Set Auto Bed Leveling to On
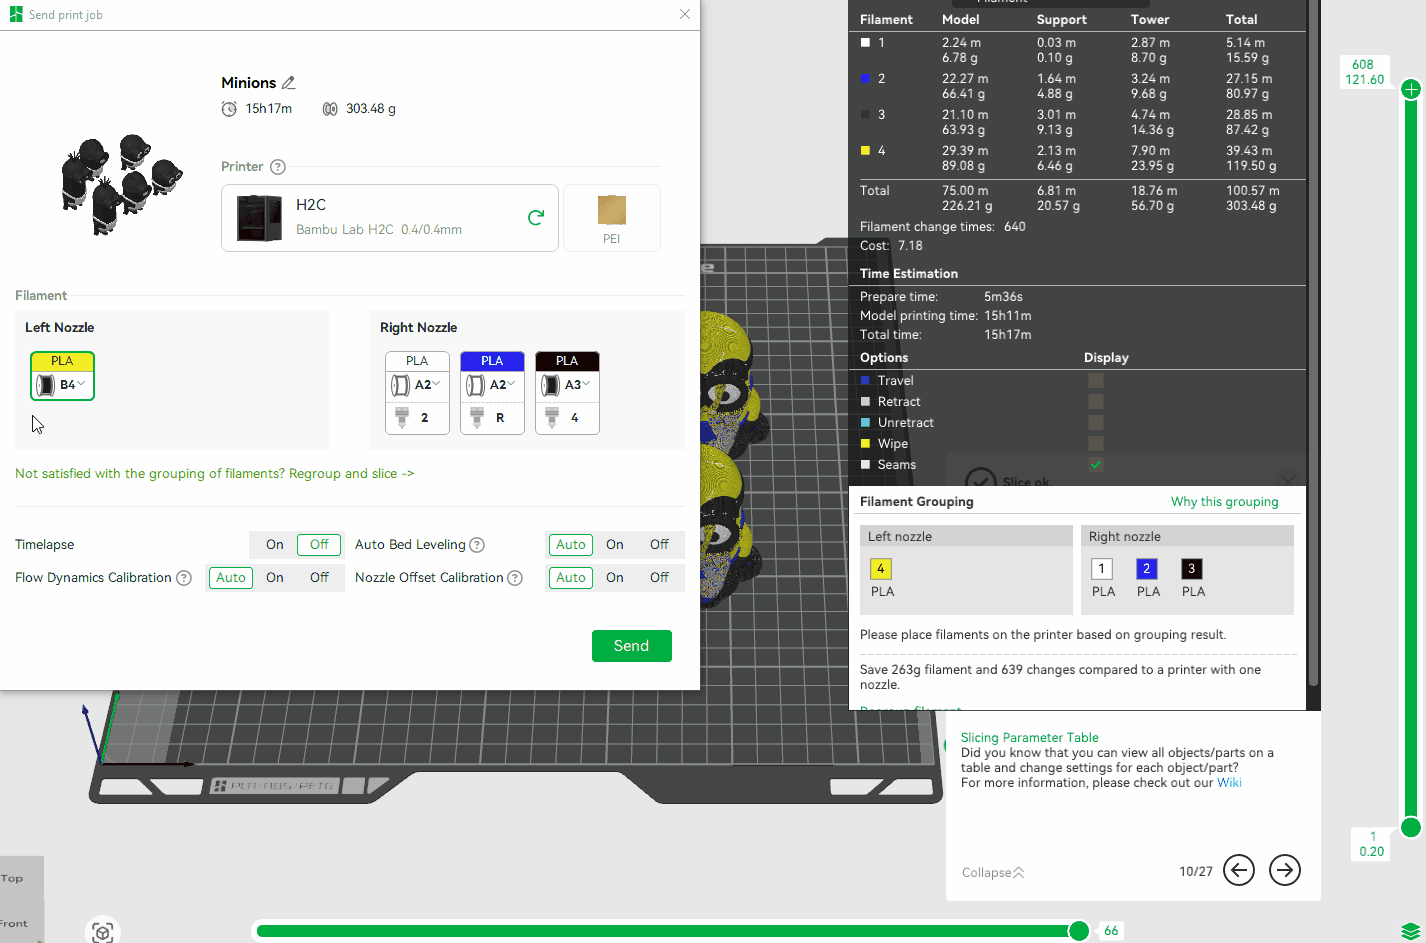This screenshot has height=943, width=1426. click(x=615, y=545)
